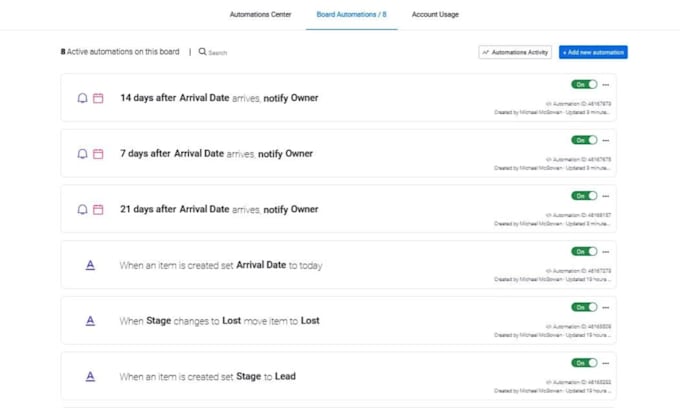Click the icon beside 'set Stage to Lead' automation

pos(90,376)
